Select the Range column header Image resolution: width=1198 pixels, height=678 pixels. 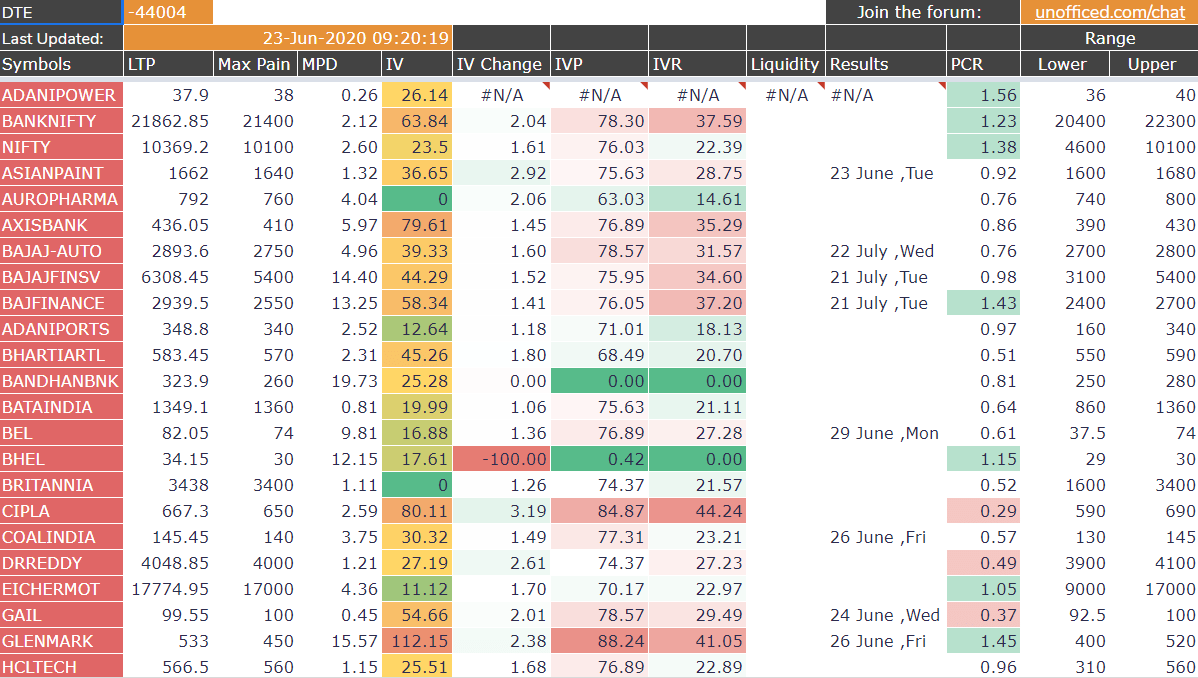pyautogui.click(x=1108, y=37)
